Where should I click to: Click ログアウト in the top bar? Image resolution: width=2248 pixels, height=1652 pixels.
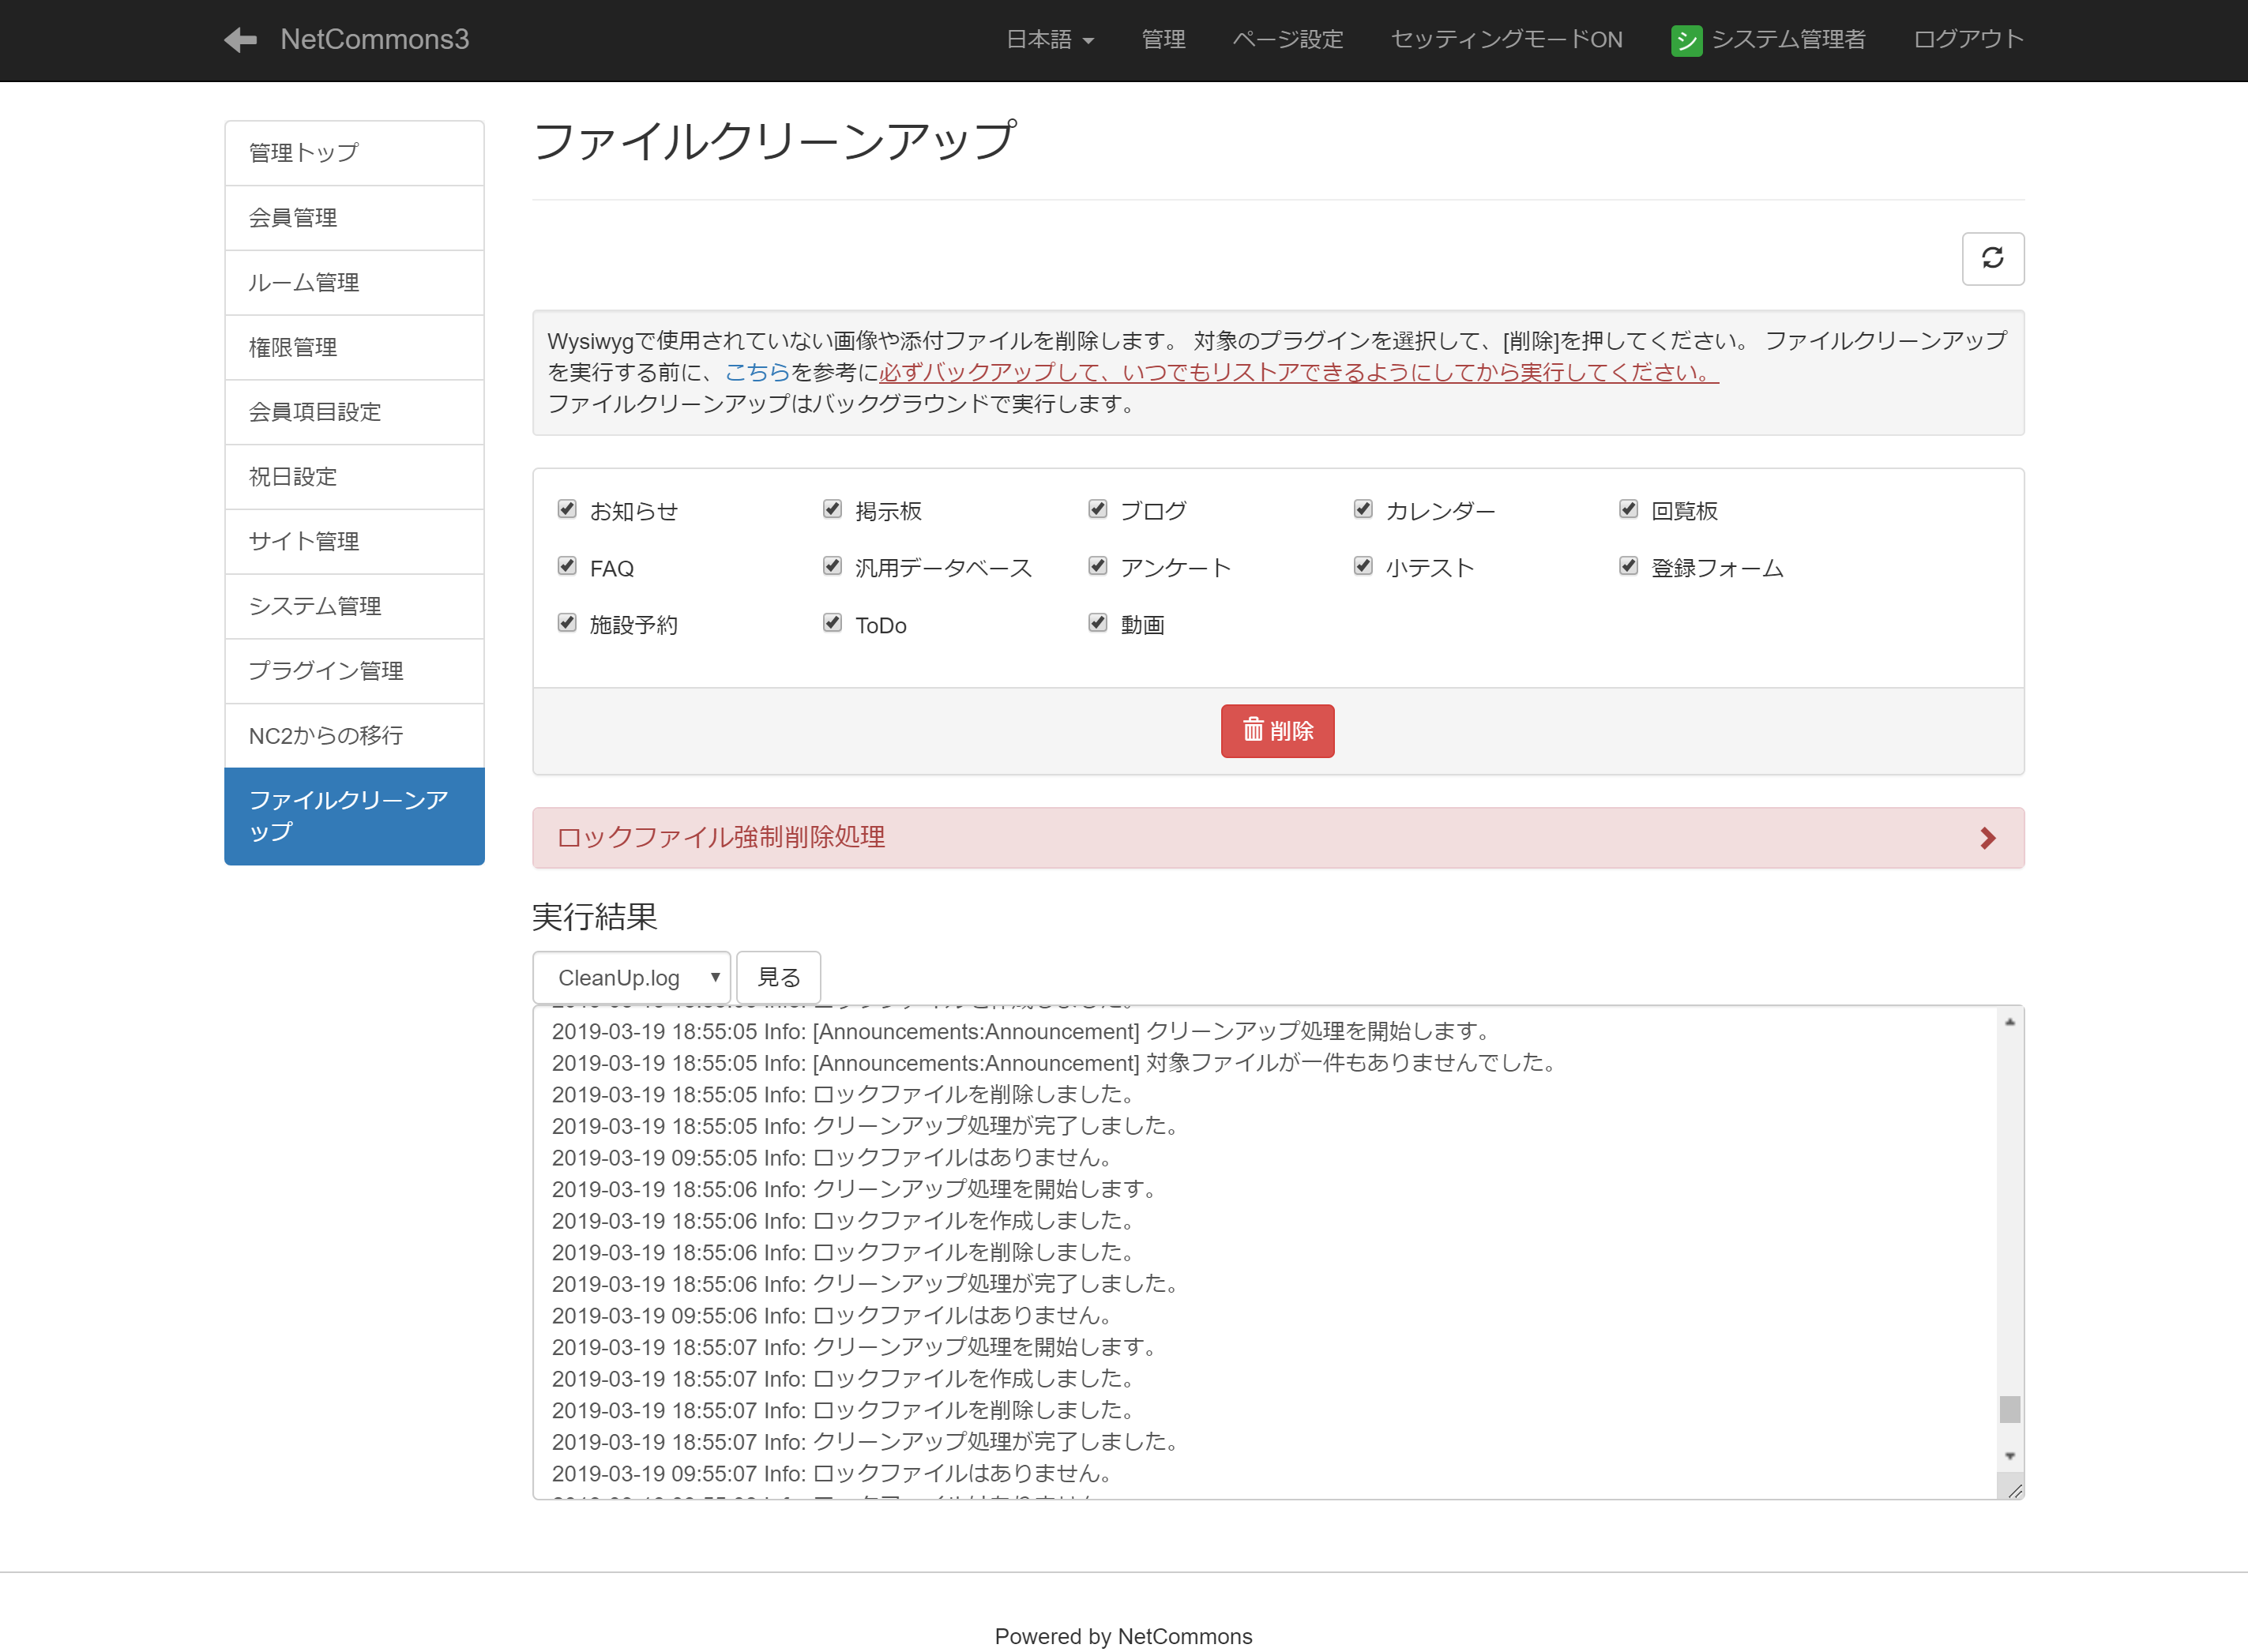(1968, 39)
